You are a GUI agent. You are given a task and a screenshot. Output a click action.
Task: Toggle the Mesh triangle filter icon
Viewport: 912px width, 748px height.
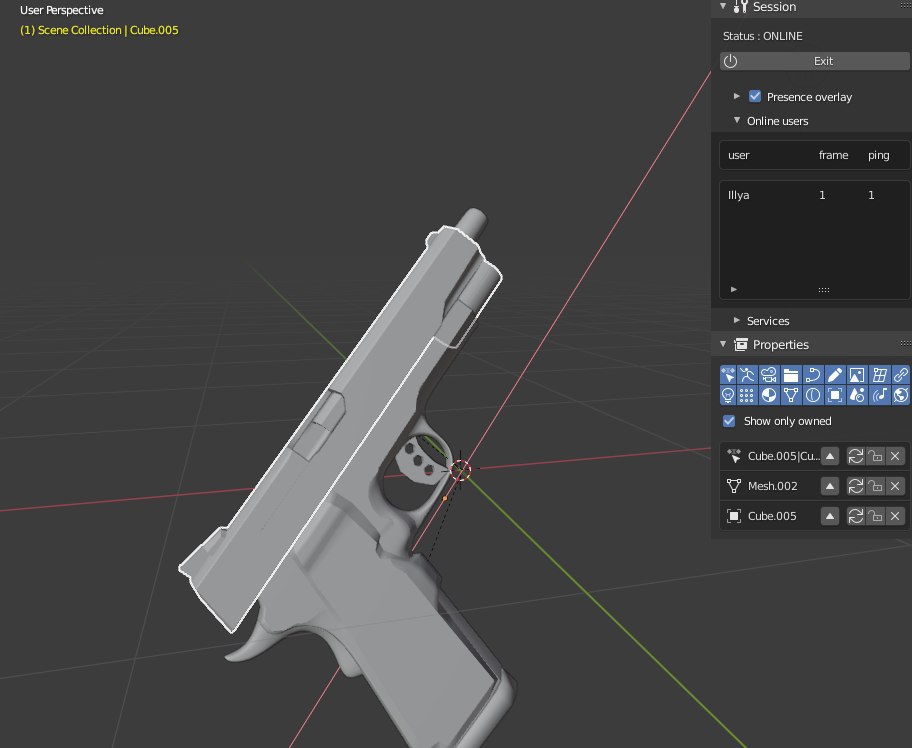pyautogui.click(x=791, y=396)
